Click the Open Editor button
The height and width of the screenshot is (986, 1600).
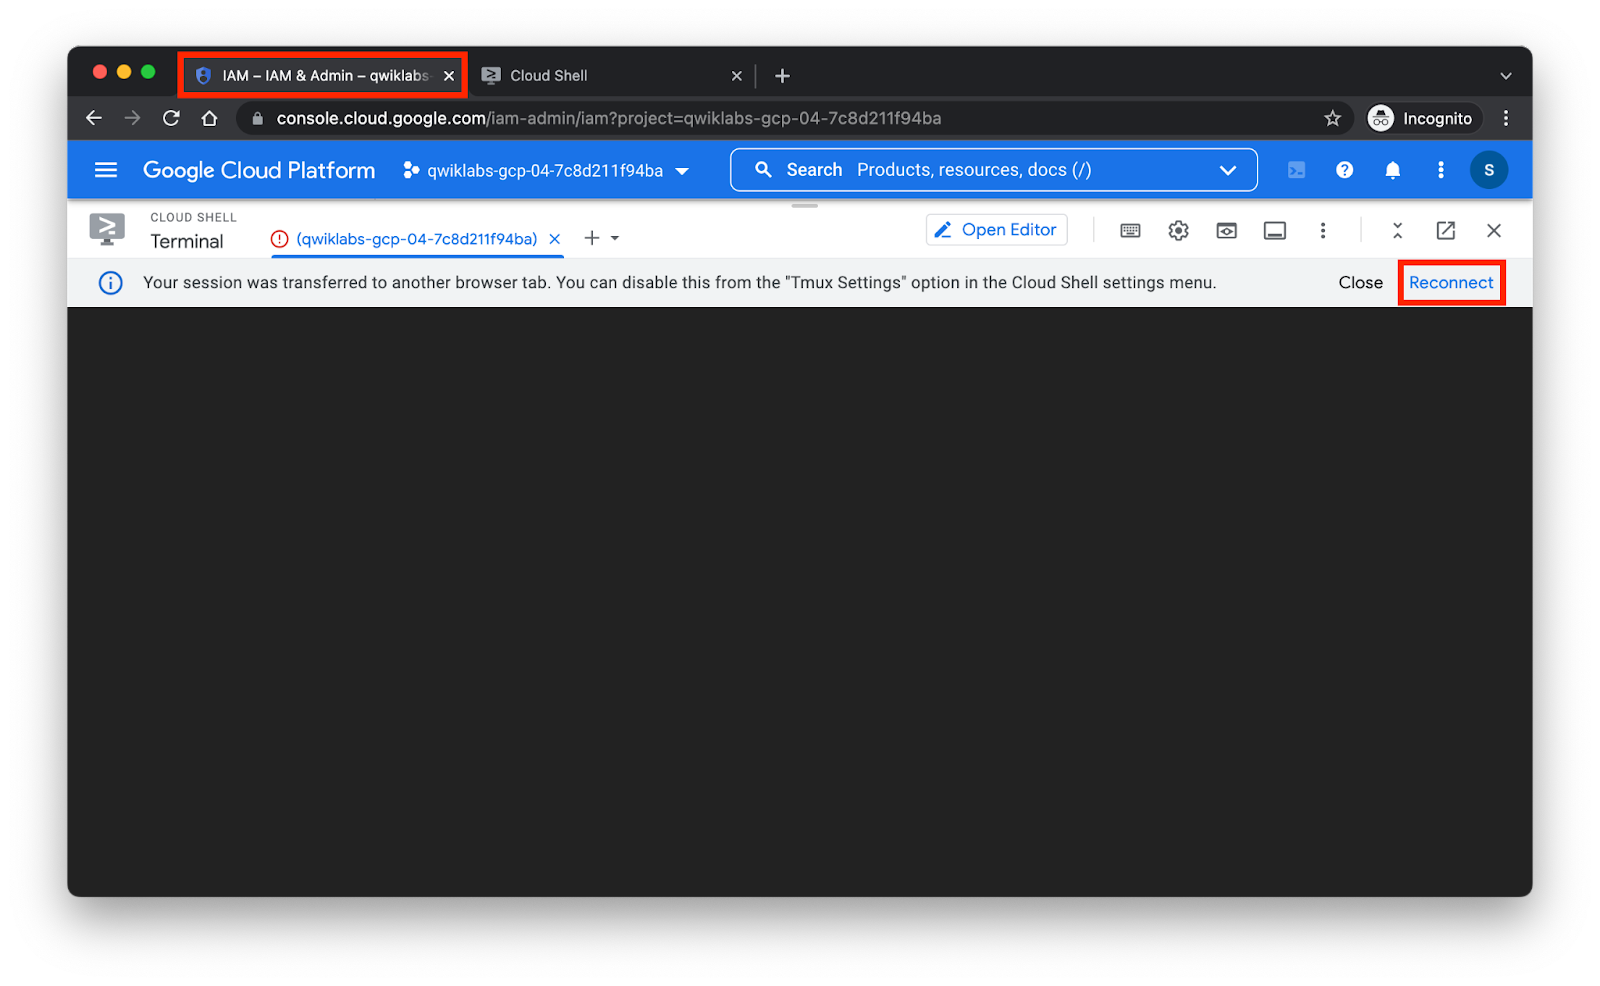[996, 230]
